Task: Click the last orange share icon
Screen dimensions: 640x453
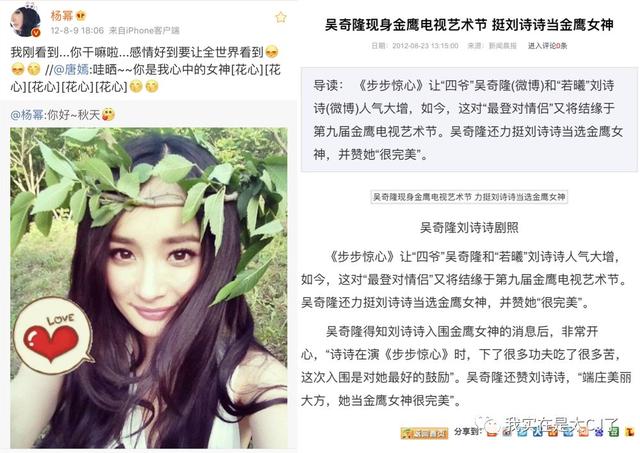Action: click(630, 432)
